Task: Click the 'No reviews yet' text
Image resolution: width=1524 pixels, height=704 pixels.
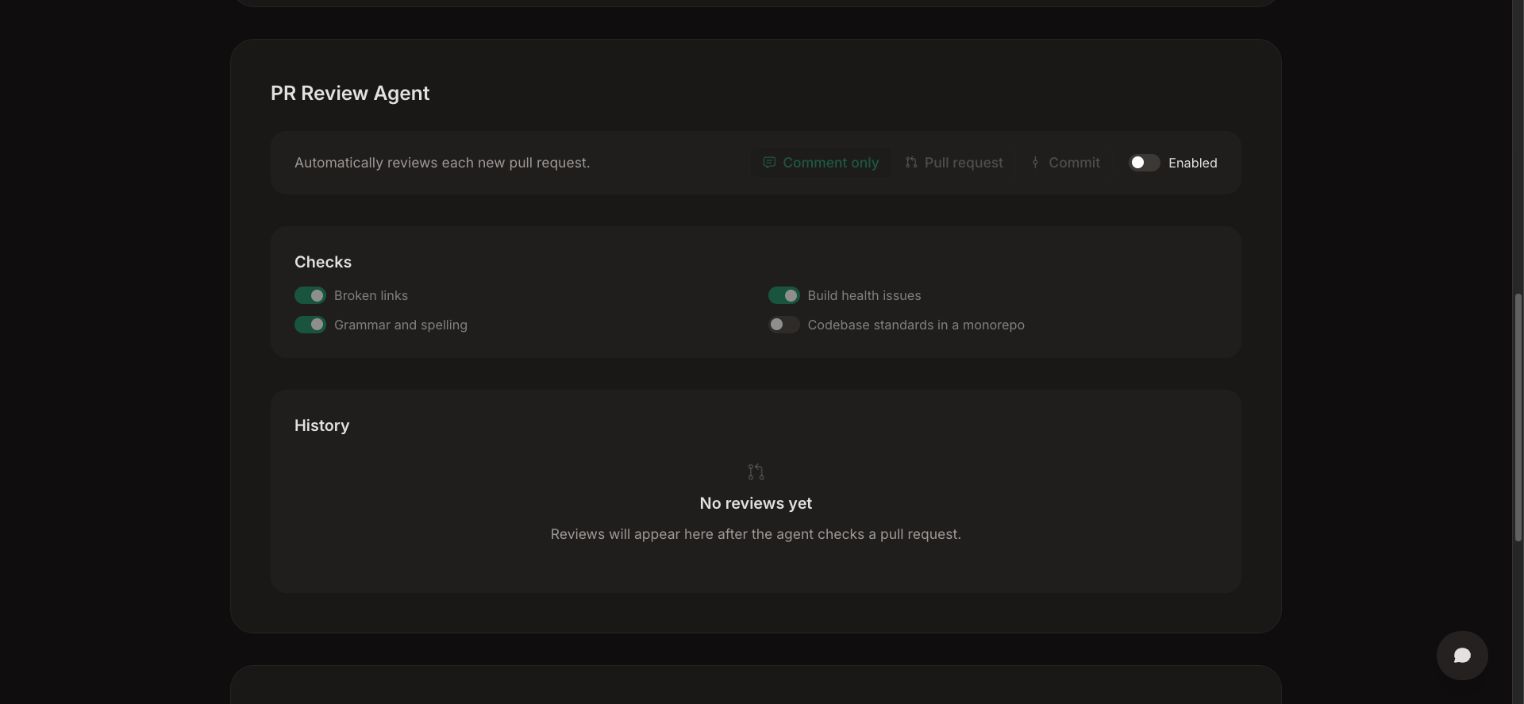Action: [x=756, y=504]
